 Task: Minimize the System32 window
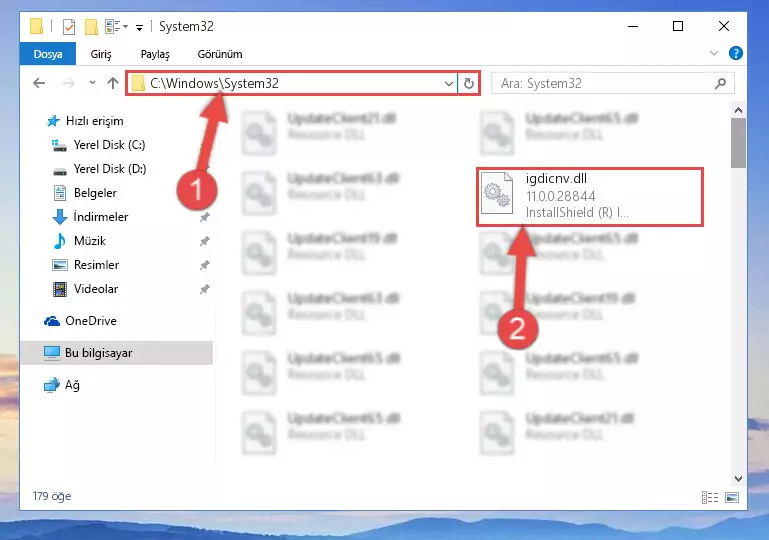633,26
